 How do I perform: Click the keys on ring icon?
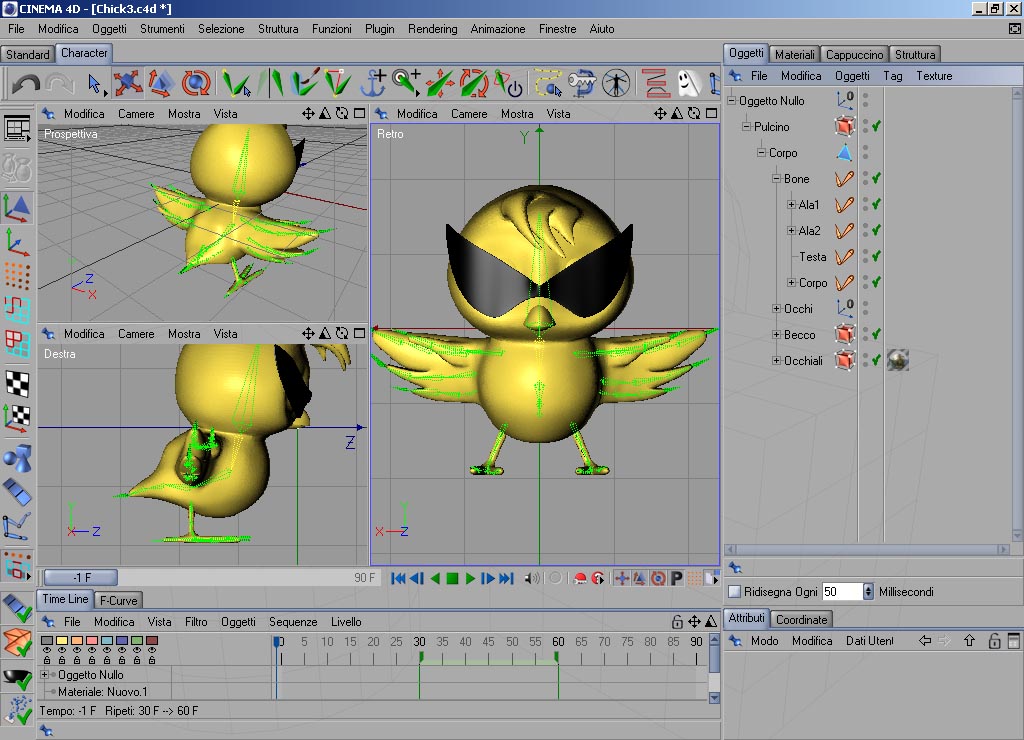581,83
